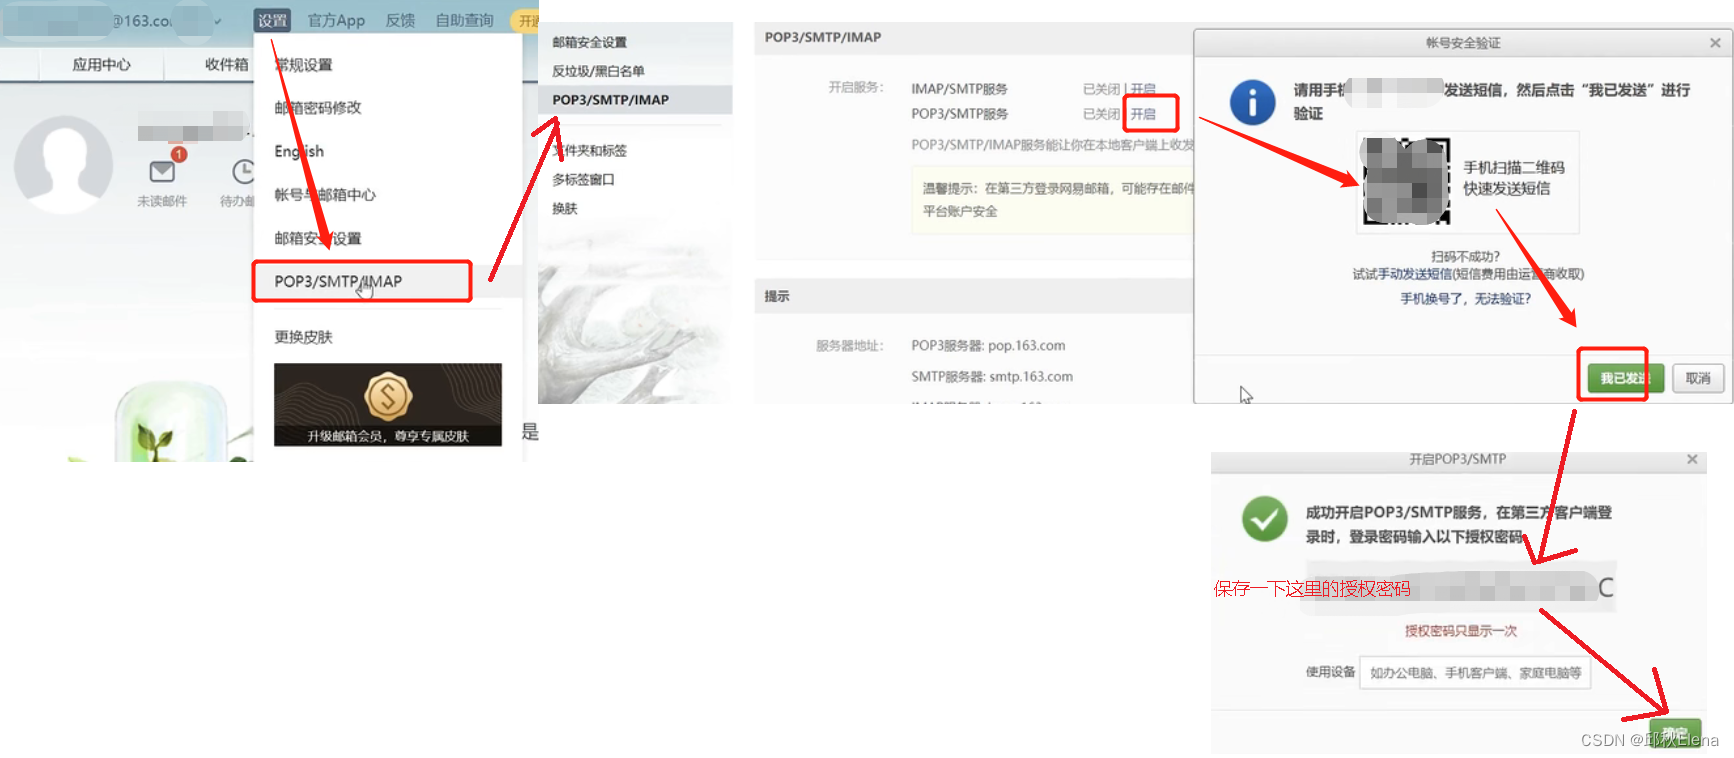Switch language to English in the menu
This screenshot has height=758, width=1734.
[x=299, y=151]
